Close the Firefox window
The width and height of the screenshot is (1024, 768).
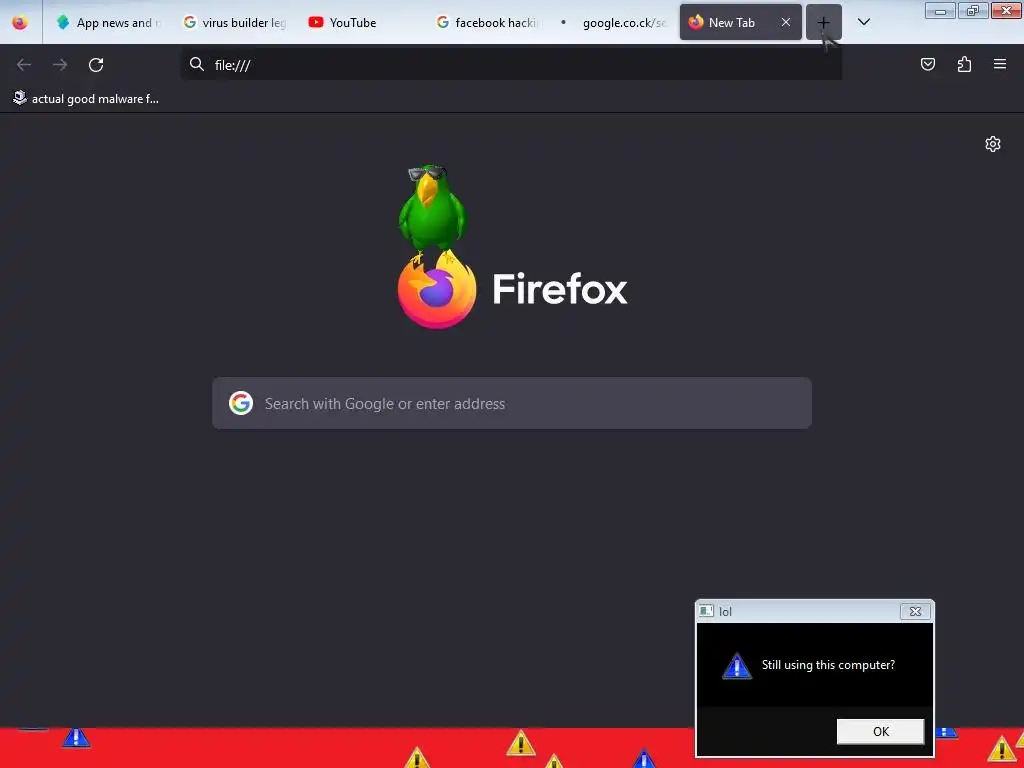point(1006,10)
